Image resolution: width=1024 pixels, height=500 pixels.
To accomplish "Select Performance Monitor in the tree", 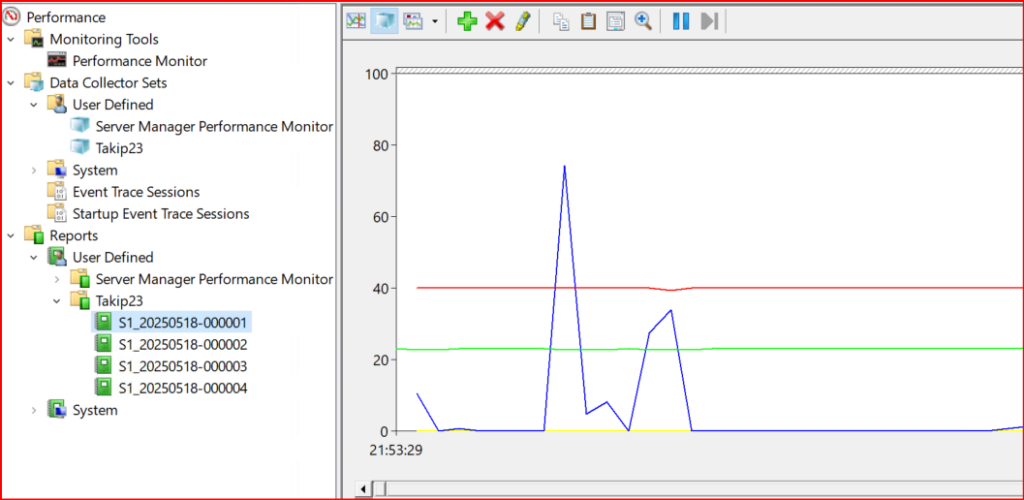I will [139, 61].
